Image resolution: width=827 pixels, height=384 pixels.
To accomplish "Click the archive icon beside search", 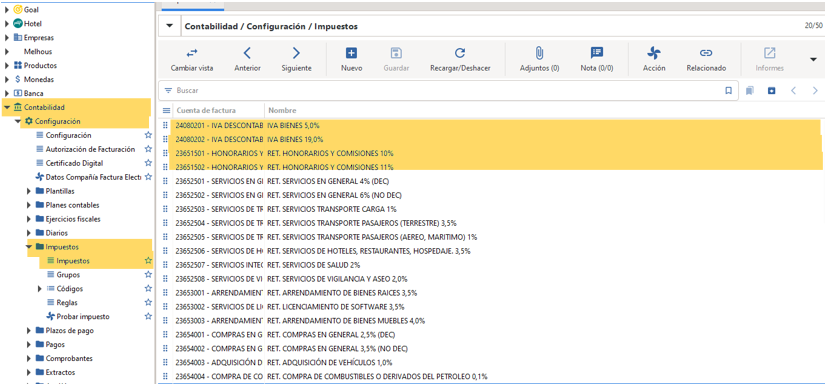I will tap(772, 91).
